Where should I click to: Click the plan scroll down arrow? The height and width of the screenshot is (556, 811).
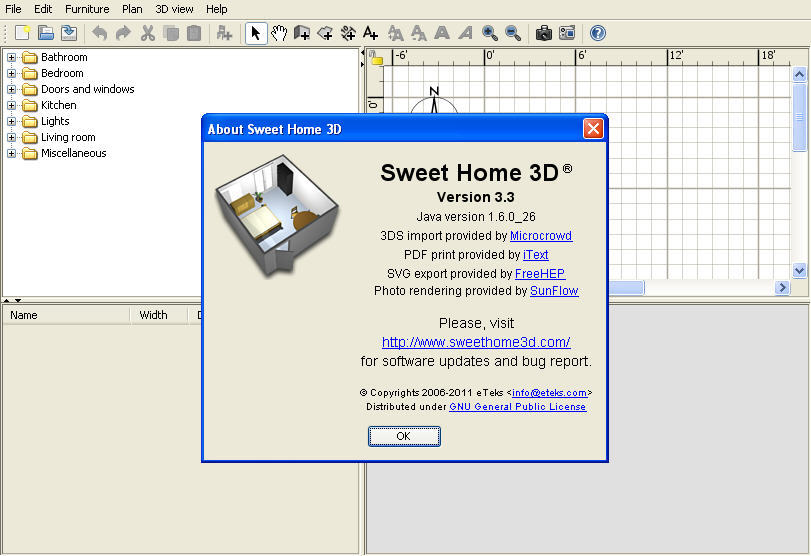[x=799, y=270]
